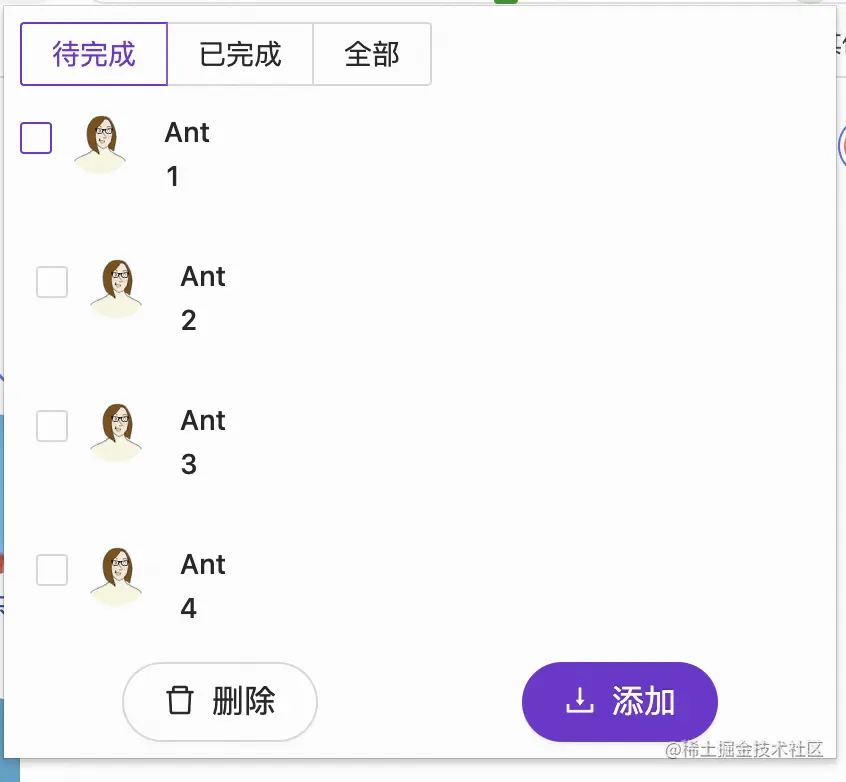Select the 待完成 tab
The image size is (846, 782).
(x=93, y=54)
